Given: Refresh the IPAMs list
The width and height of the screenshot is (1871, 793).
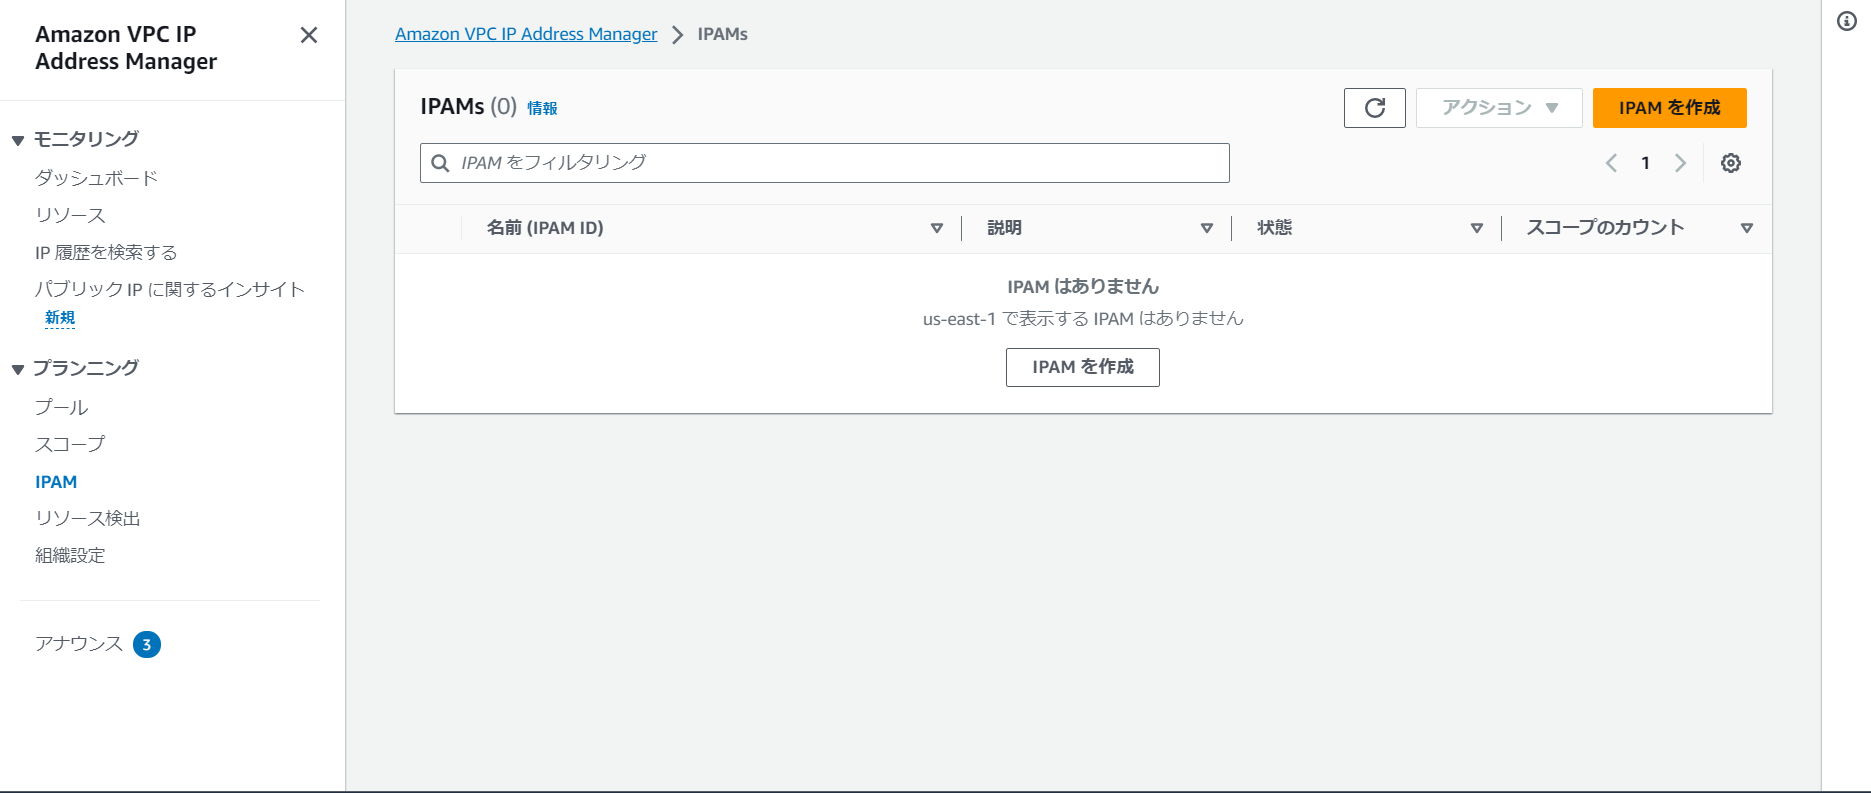Looking at the screenshot, I should [x=1374, y=108].
